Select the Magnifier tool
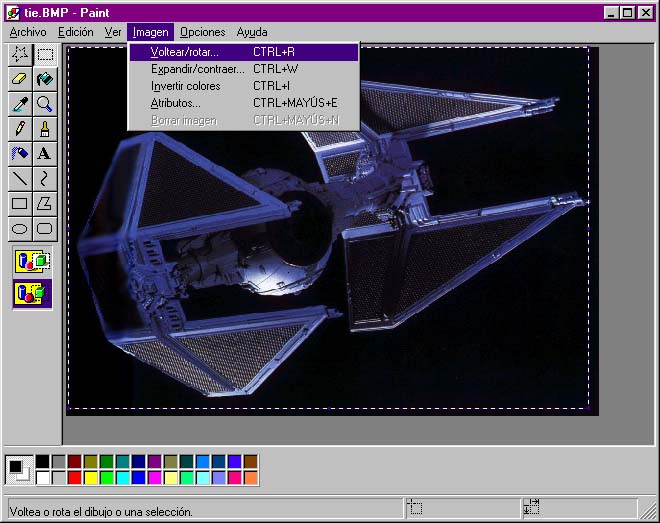 (45, 104)
